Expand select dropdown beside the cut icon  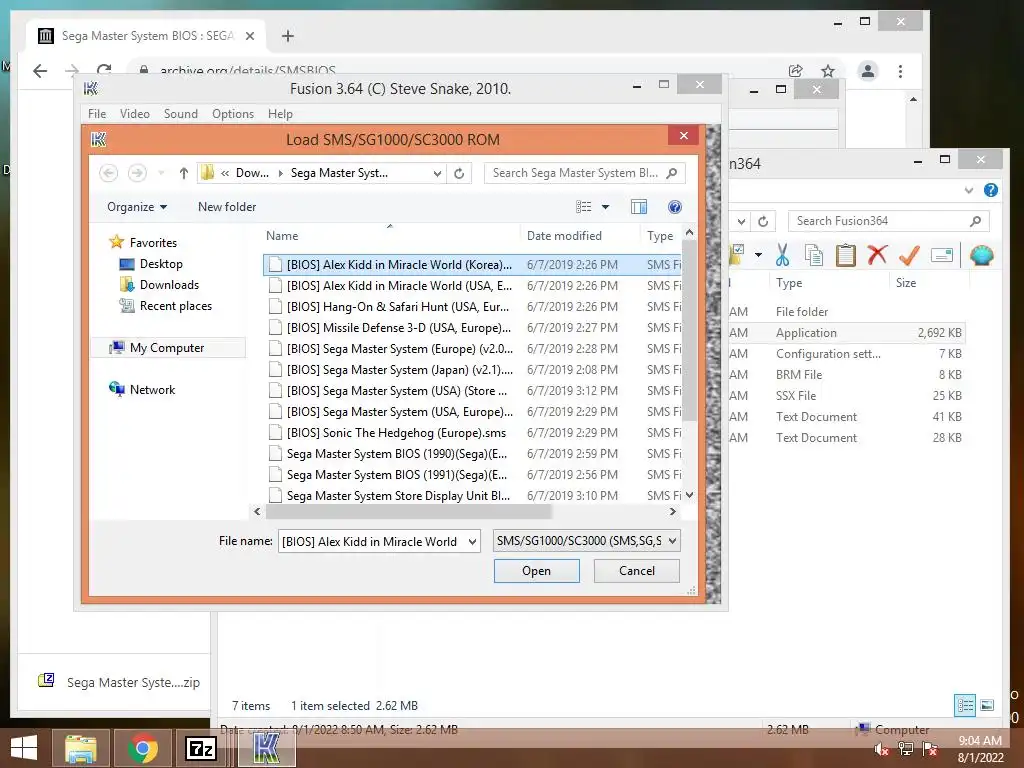click(x=758, y=255)
